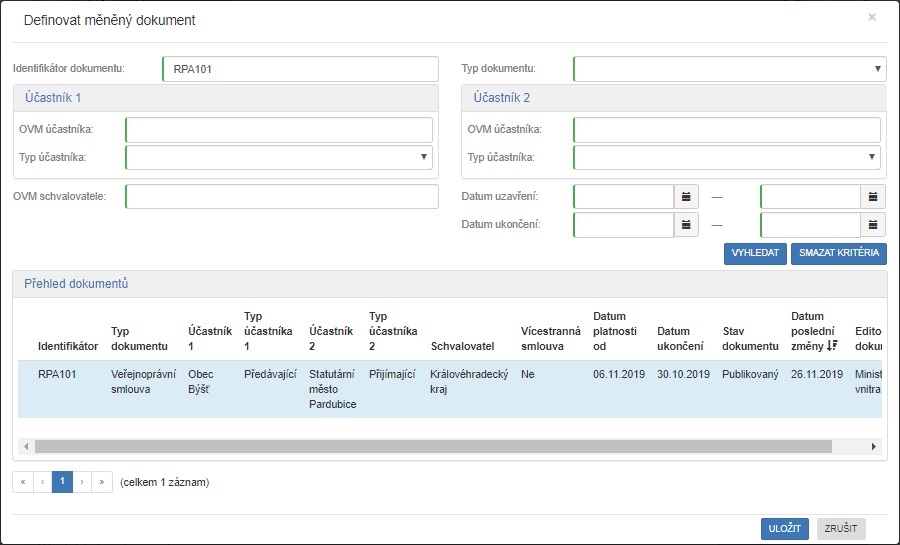Viewport: 900px width, 545px height.
Task: Go to the last page of results
Action: tap(102, 482)
